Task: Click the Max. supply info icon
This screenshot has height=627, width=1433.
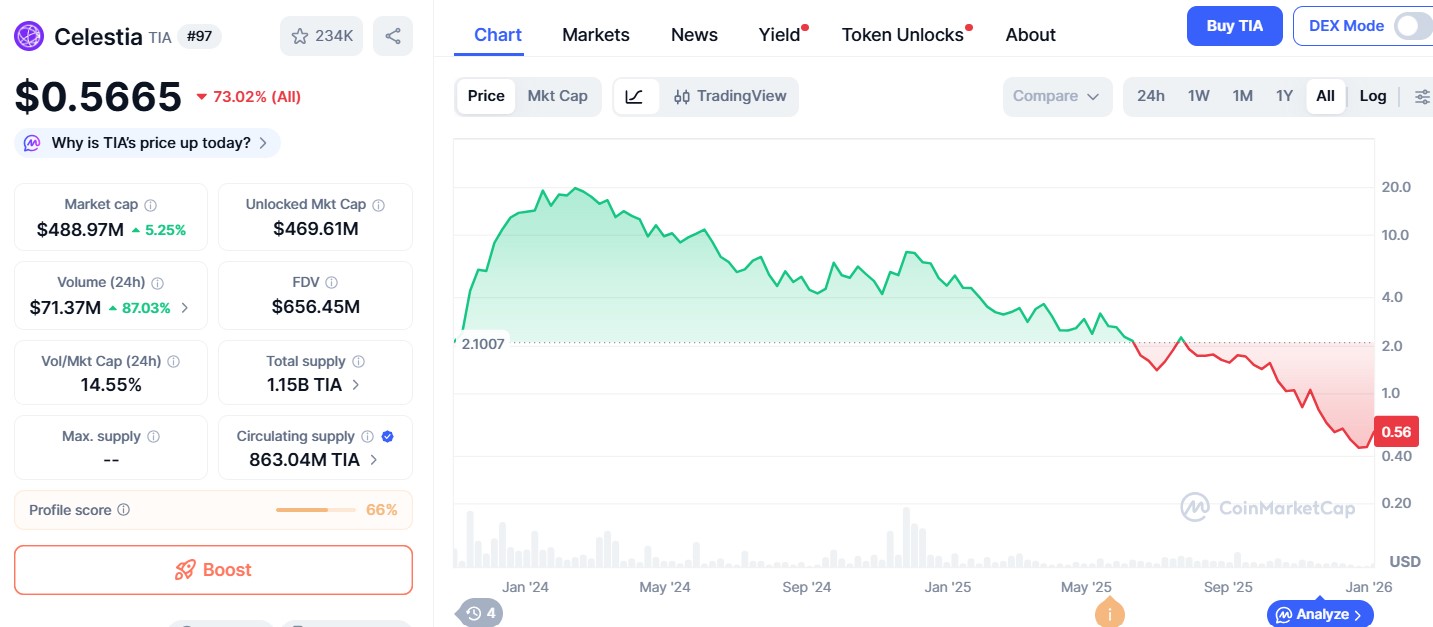Action: tap(153, 435)
